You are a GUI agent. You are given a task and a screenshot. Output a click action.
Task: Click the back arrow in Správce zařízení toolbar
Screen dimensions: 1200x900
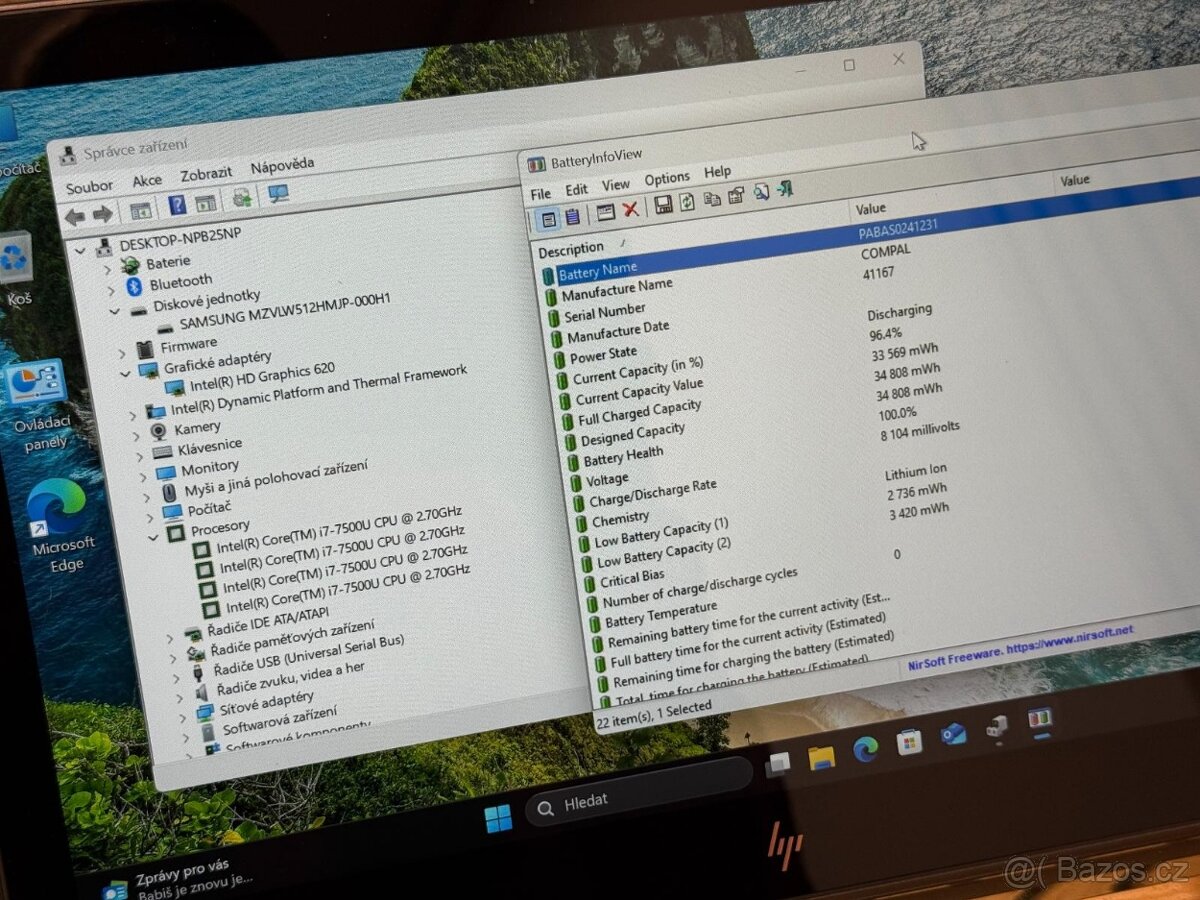(75, 216)
